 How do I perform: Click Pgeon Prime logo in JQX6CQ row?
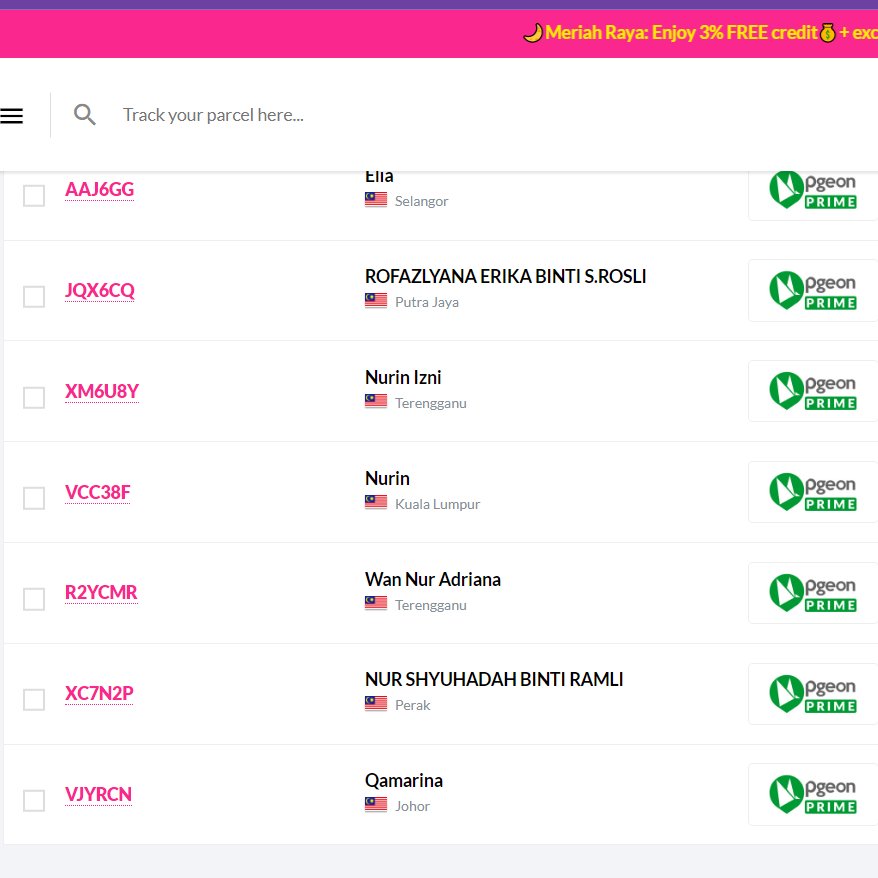click(x=812, y=291)
